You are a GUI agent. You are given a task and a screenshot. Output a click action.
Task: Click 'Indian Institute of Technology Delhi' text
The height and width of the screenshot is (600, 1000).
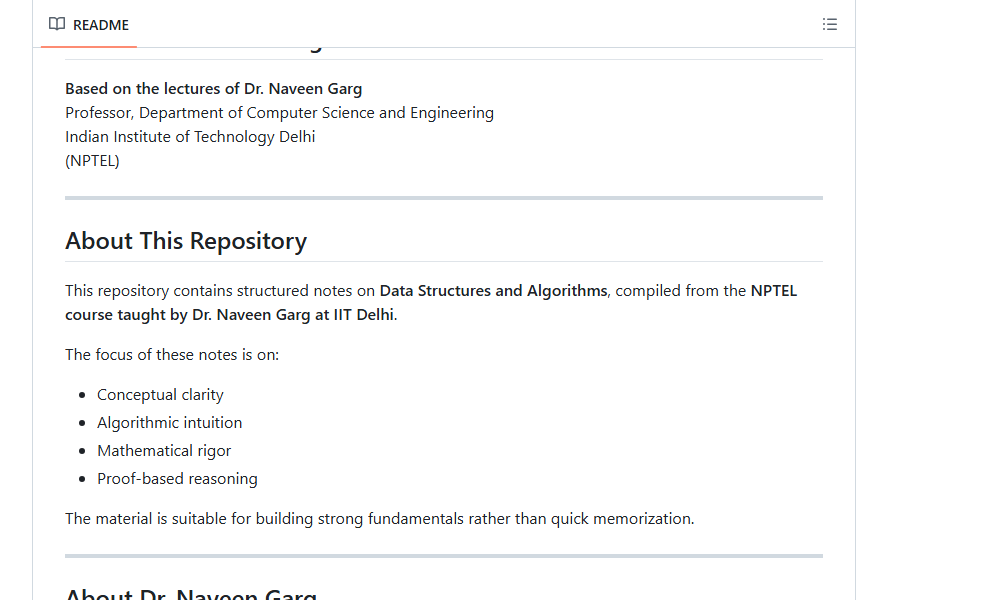tap(190, 137)
